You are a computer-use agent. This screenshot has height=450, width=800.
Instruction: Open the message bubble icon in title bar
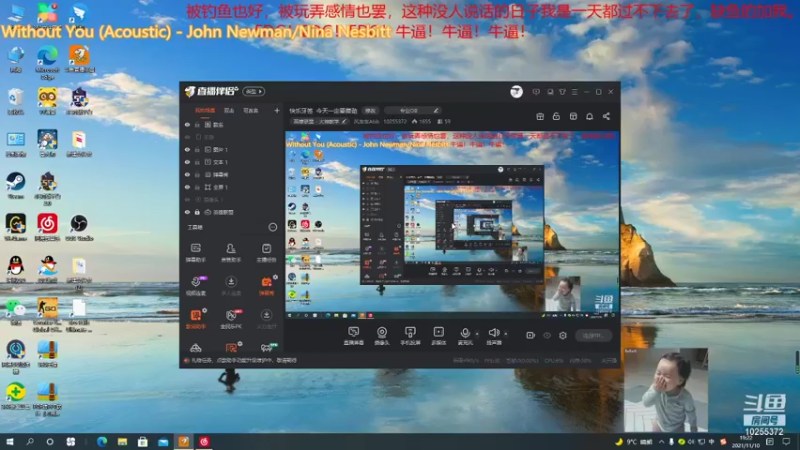[536, 92]
